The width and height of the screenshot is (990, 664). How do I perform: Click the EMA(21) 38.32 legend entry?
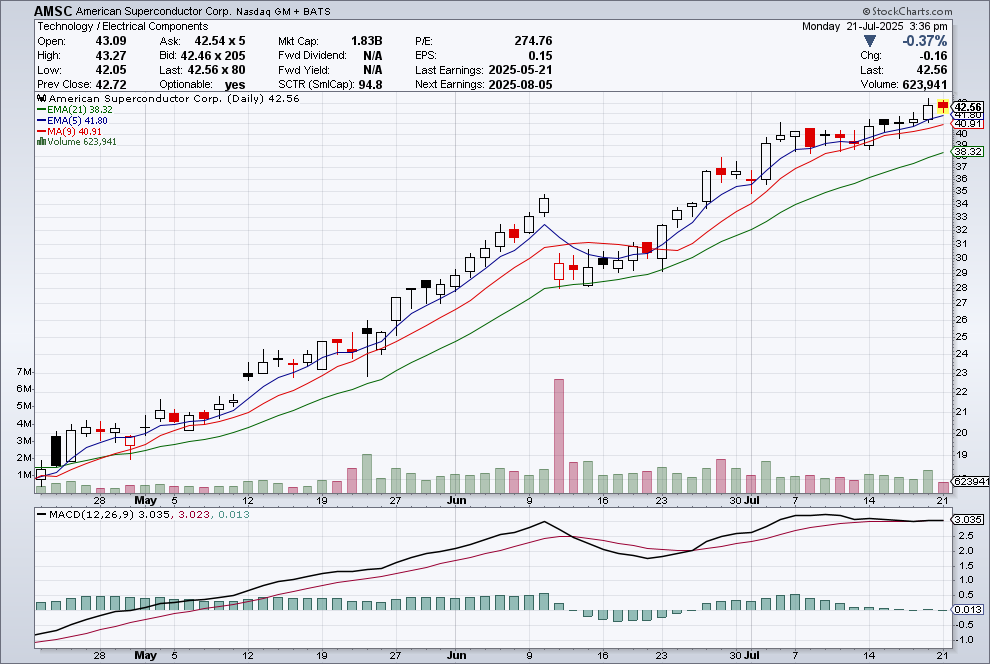[x=75, y=110]
